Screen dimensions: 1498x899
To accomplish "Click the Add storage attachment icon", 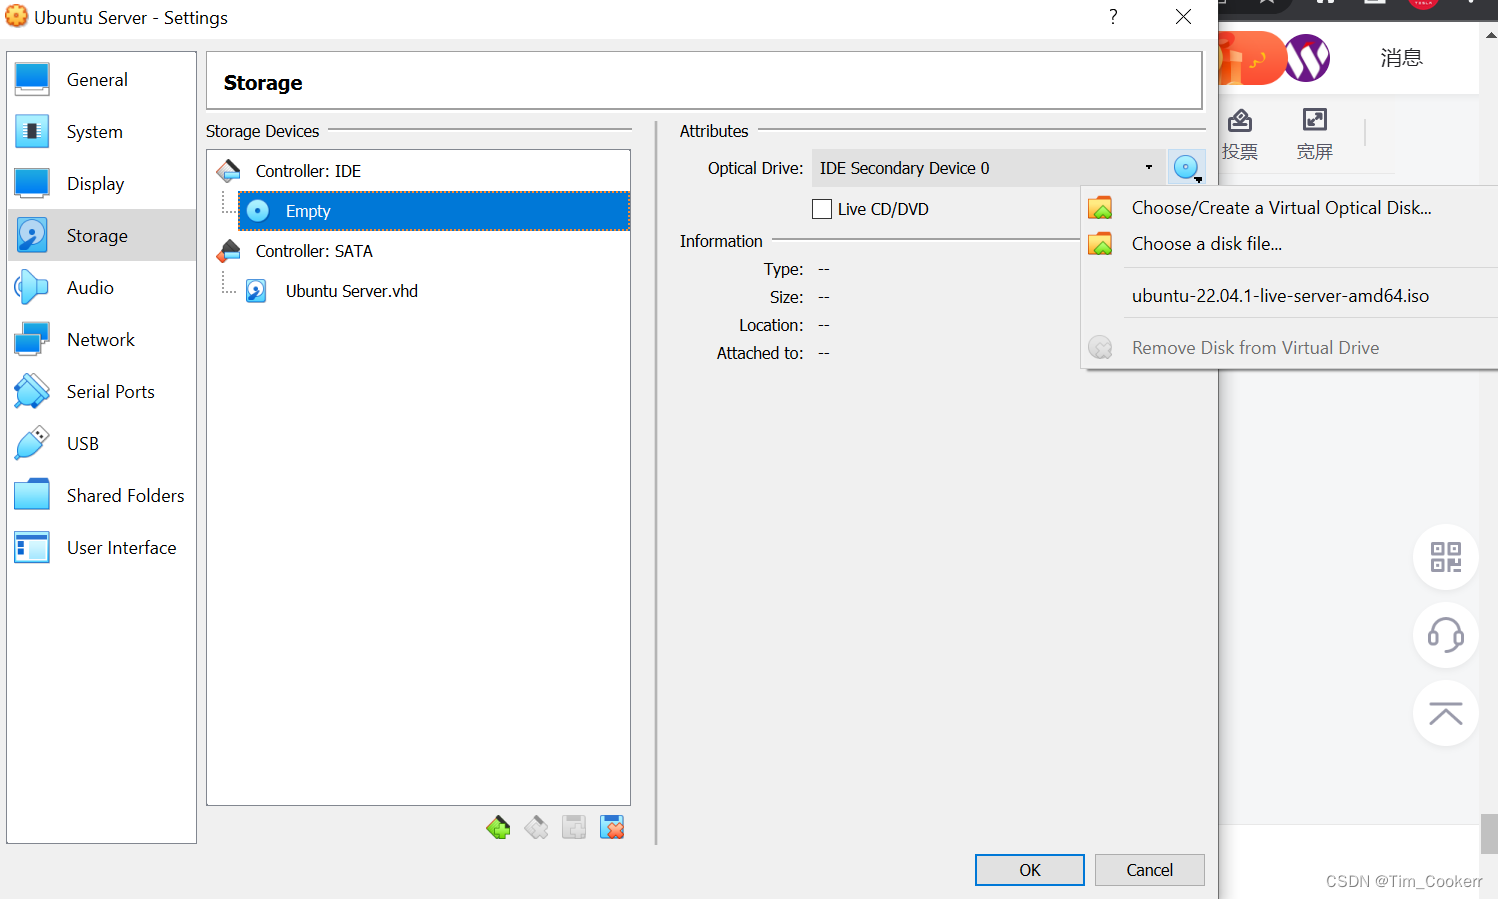I will click(x=574, y=827).
